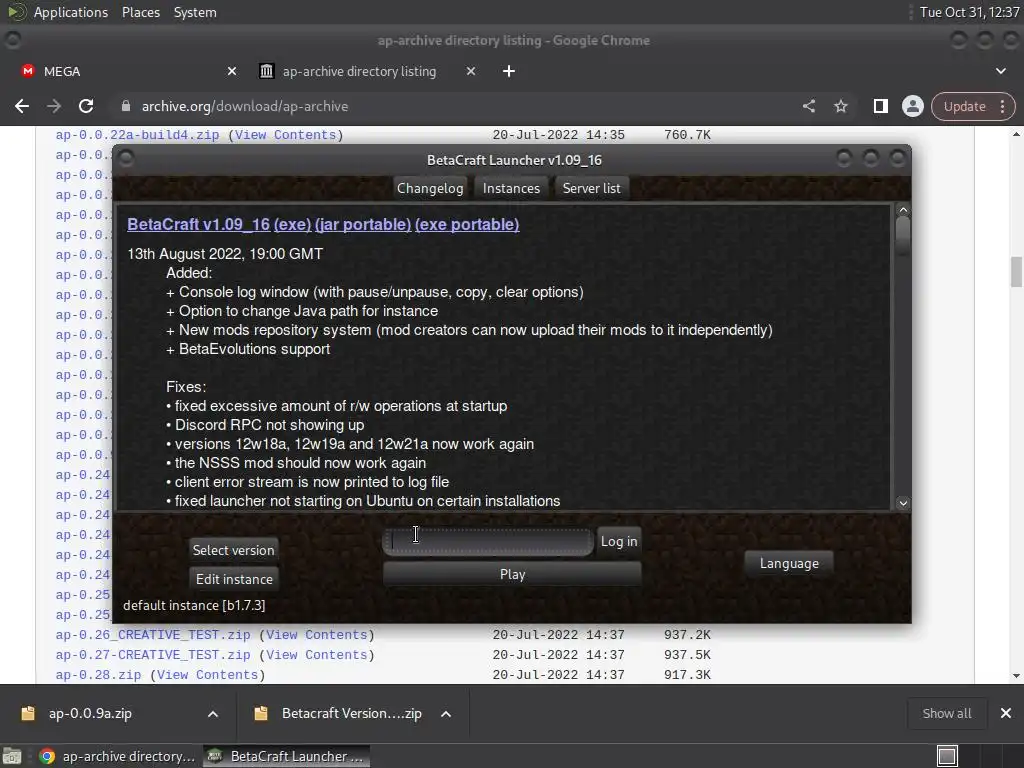The height and width of the screenshot is (768, 1024).
Task: Open Chrome three-dot menu
Action: click(1002, 106)
